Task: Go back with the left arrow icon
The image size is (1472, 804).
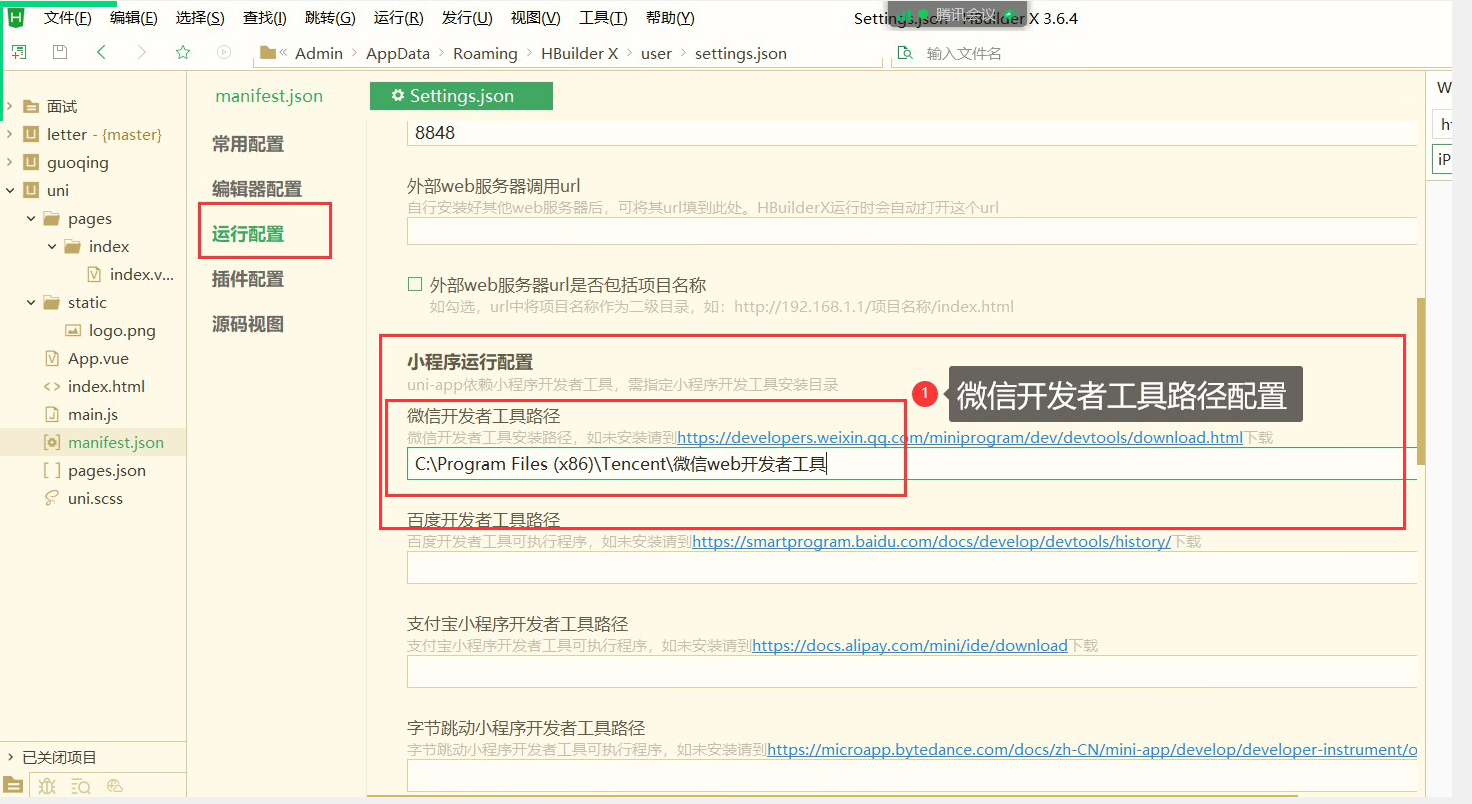Action: pyautogui.click(x=101, y=52)
